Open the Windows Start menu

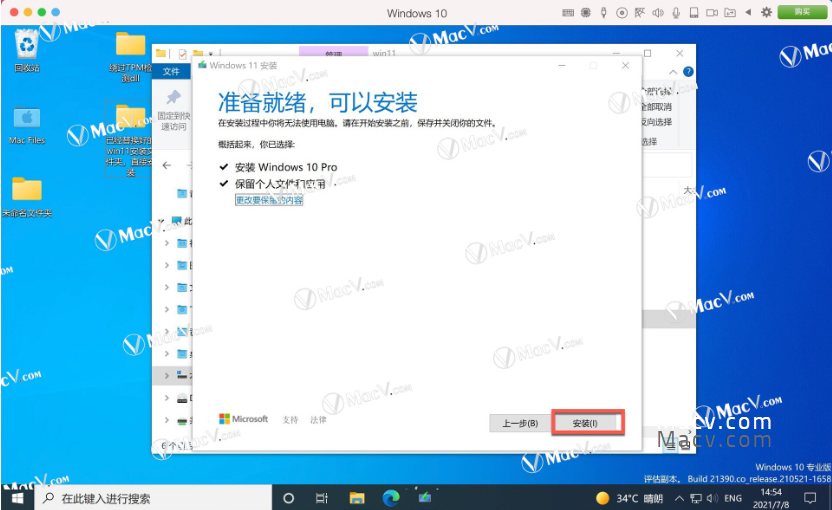click(x=18, y=498)
